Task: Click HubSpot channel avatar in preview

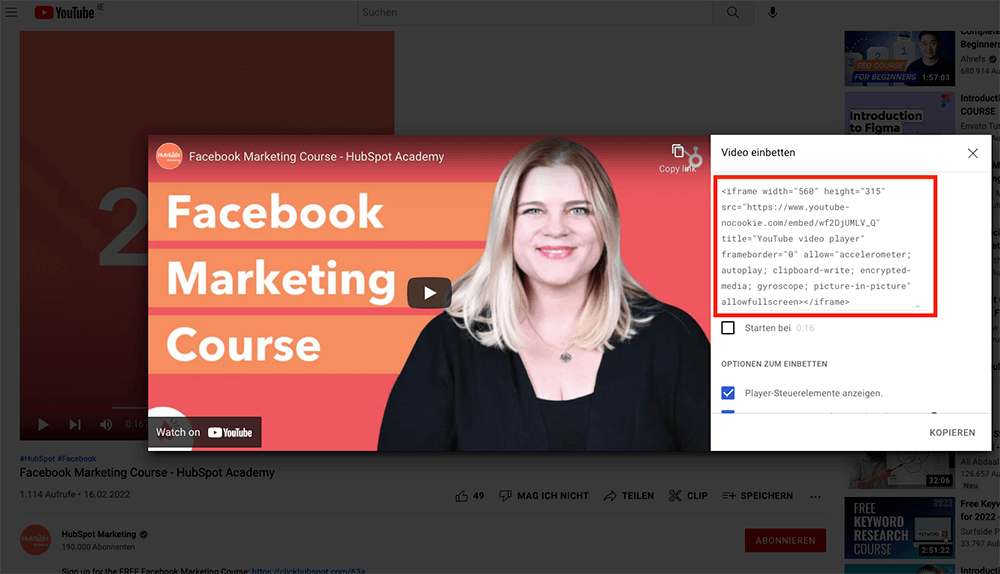Action: (169, 156)
